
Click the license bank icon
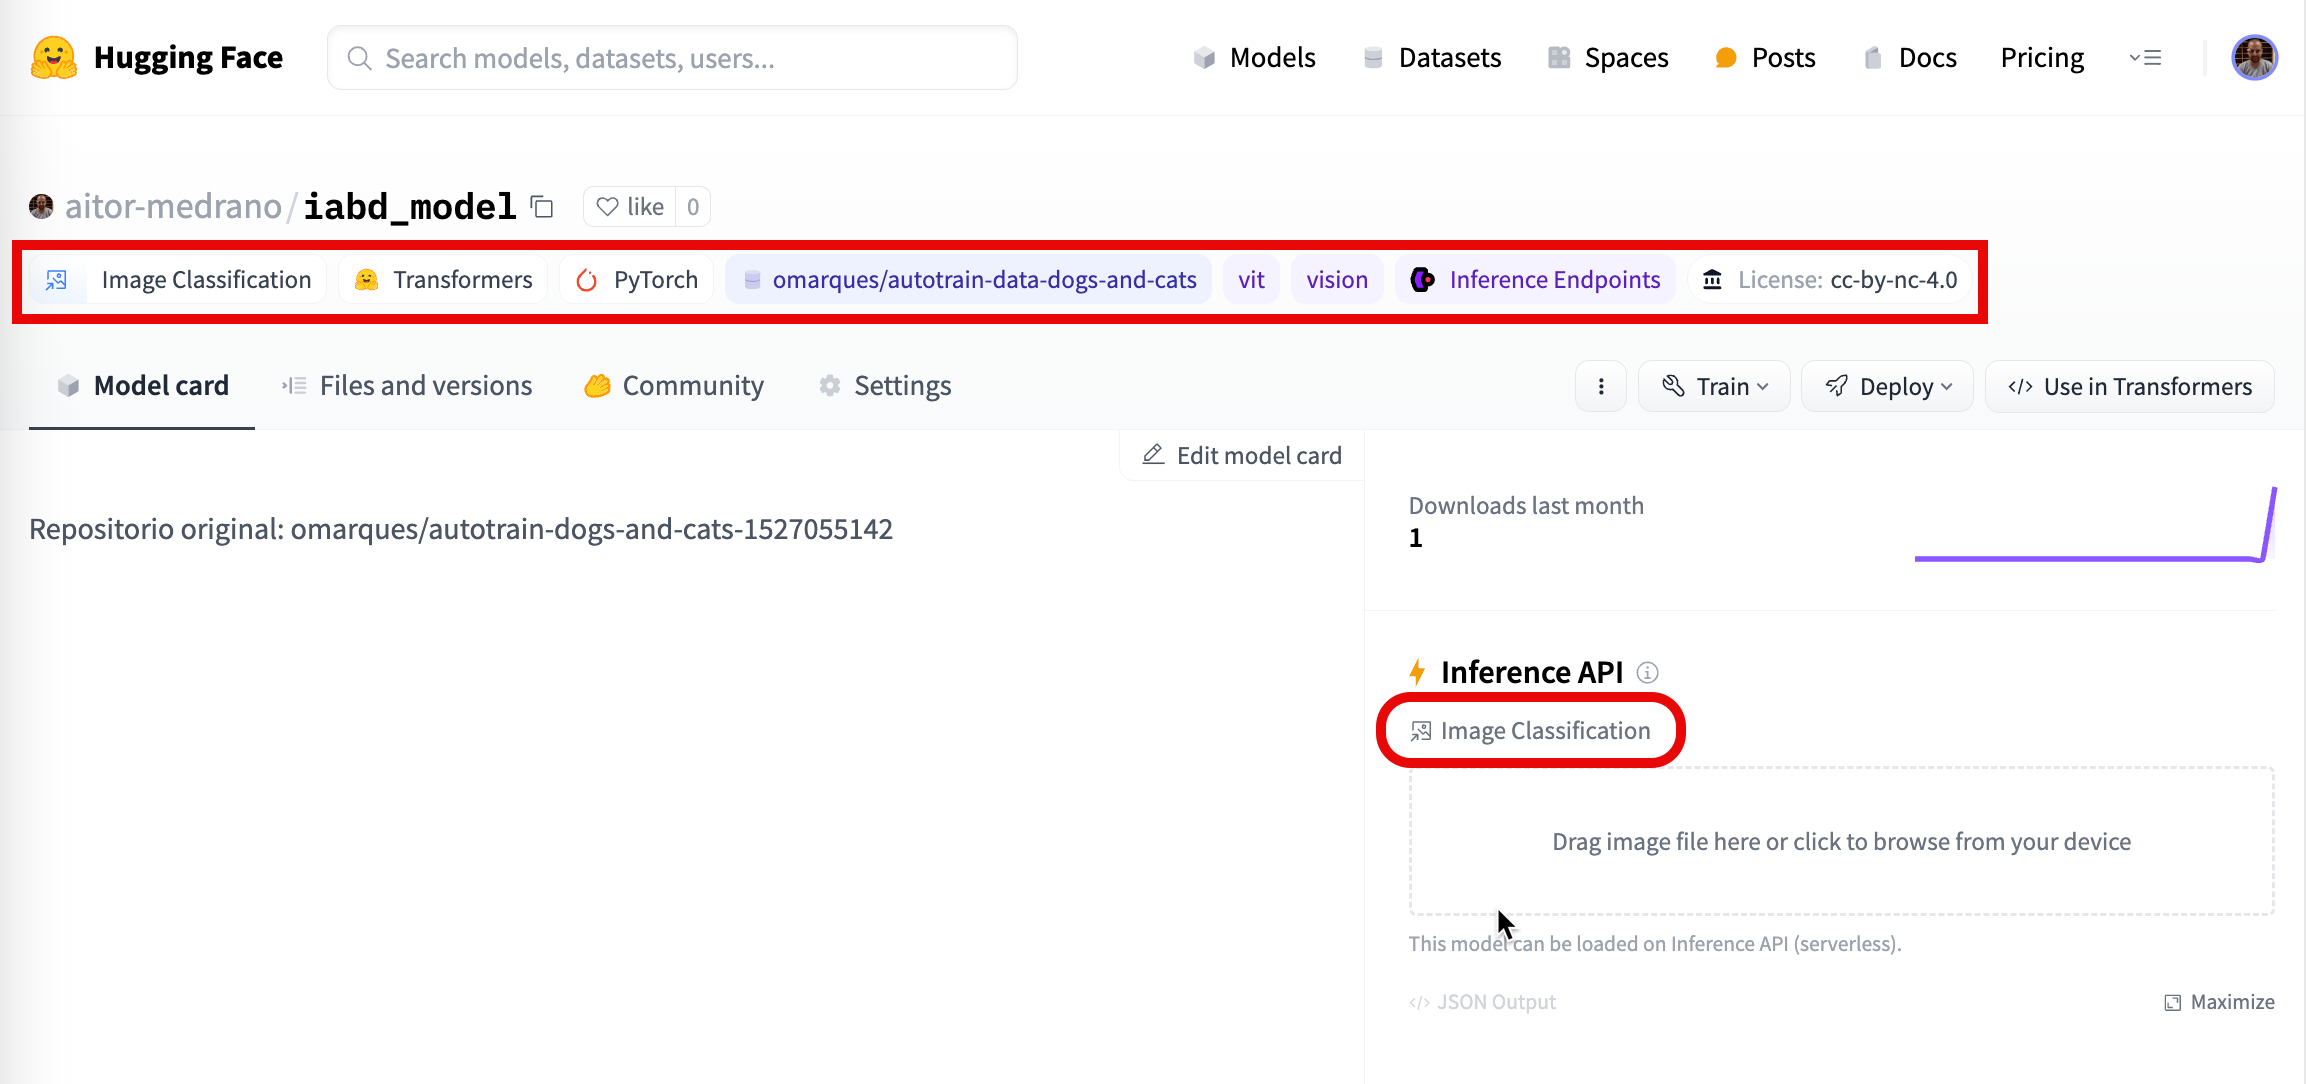pyautogui.click(x=1712, y=280)
